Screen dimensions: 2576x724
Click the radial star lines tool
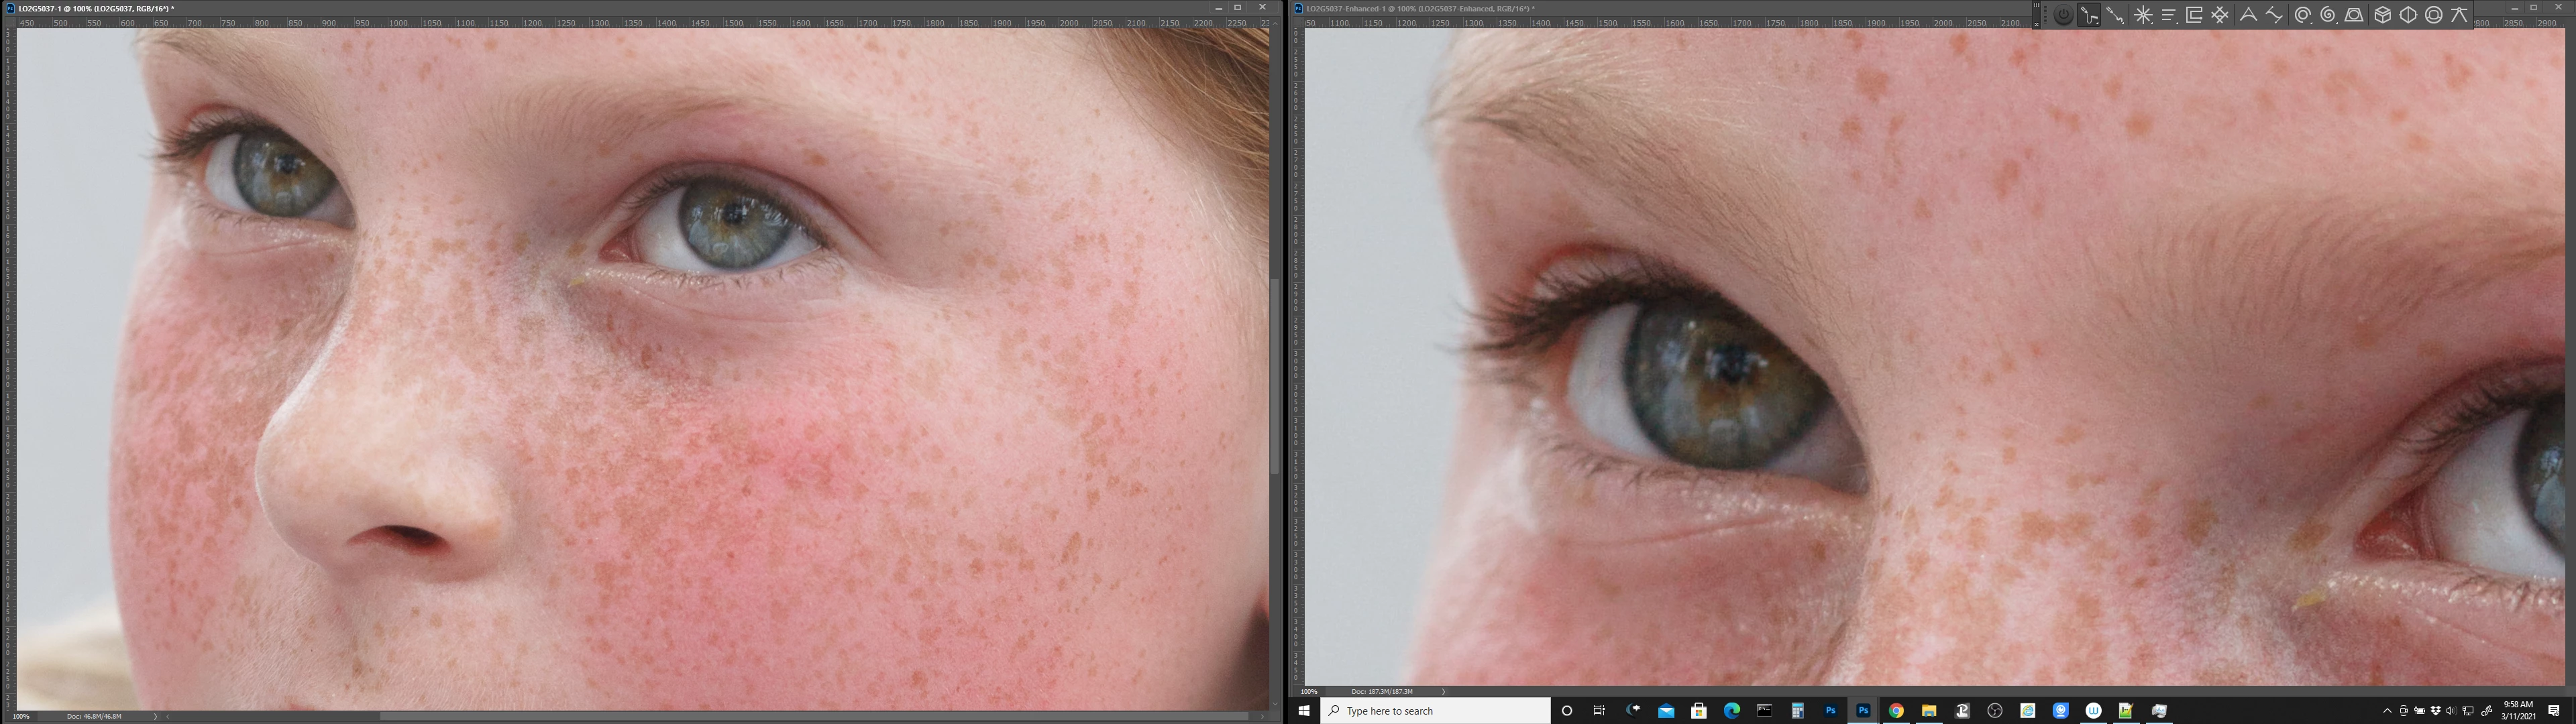coord(2143,15)
